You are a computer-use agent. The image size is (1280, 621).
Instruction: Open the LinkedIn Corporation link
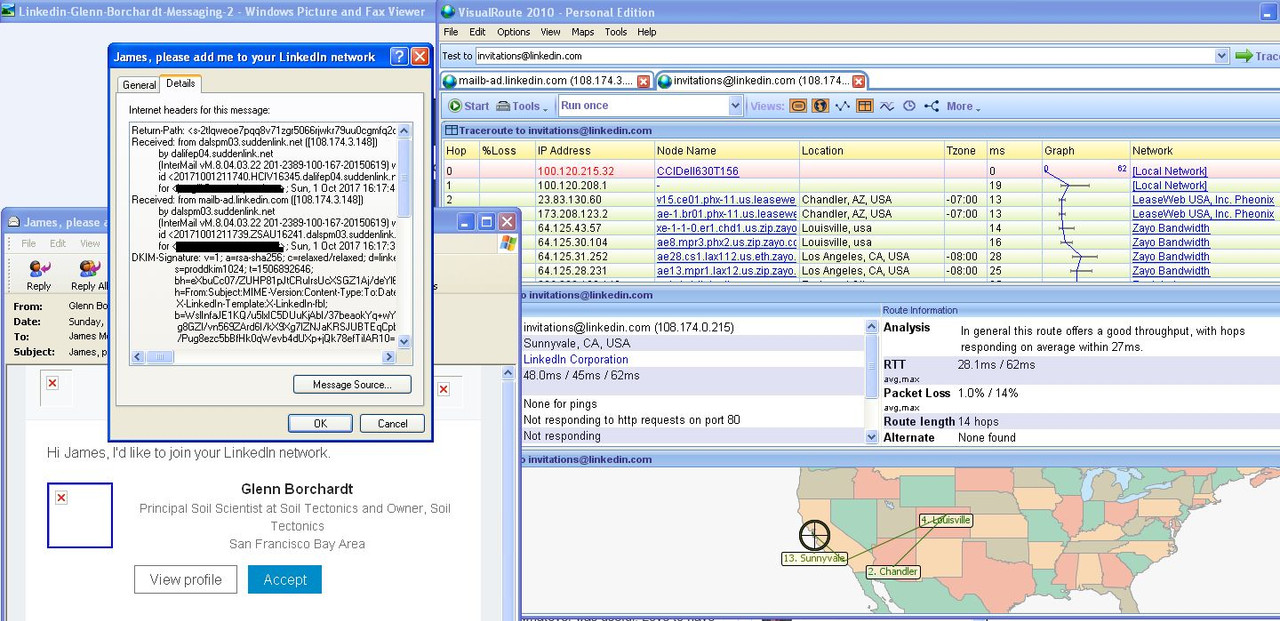tap(576, 359)
